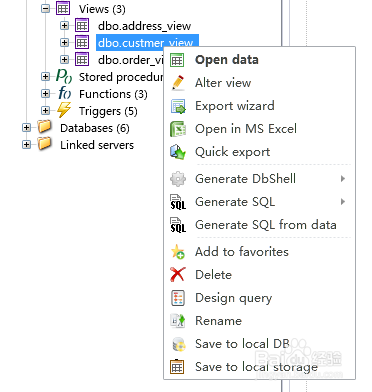The image size is (372, 392).
Task: Click the Generate DbShell gear icon
Action: tap(178, 179)
